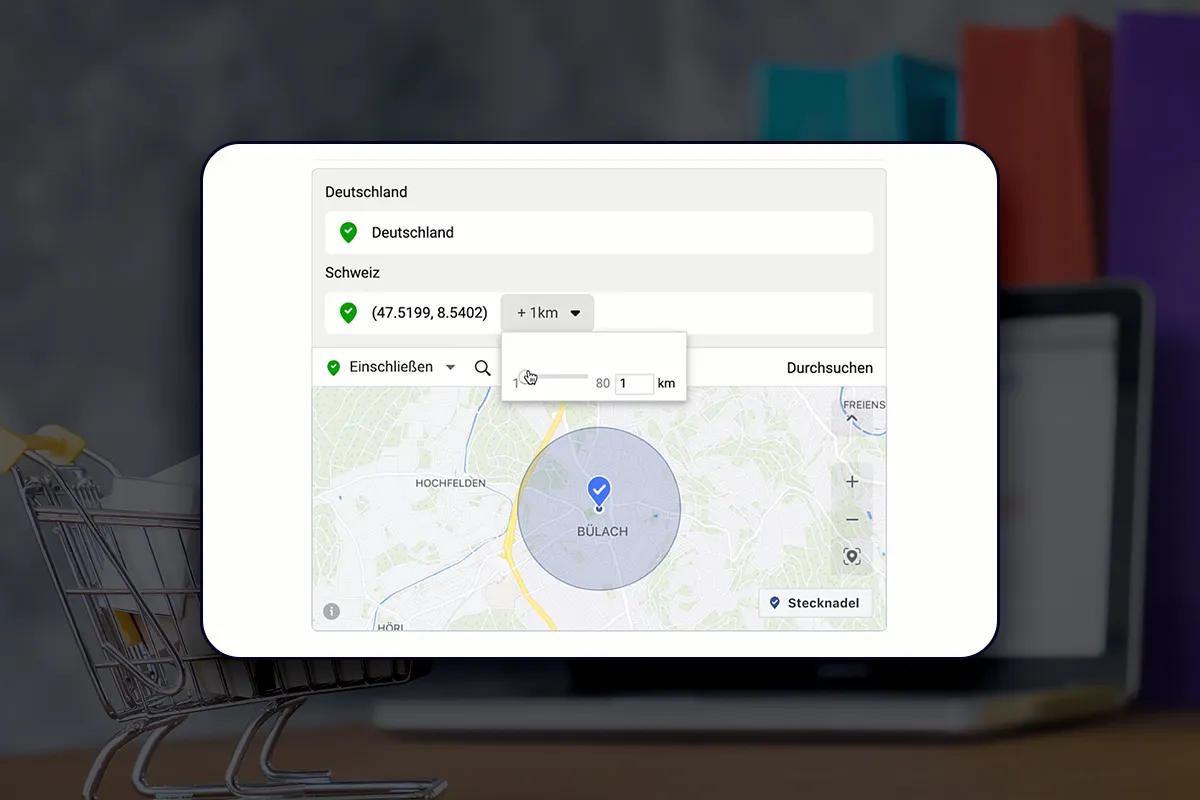The height and width of the screenshot is (800, 1200).
Task: Click the BÜLACH label on the map
Action: coord(602,532)
